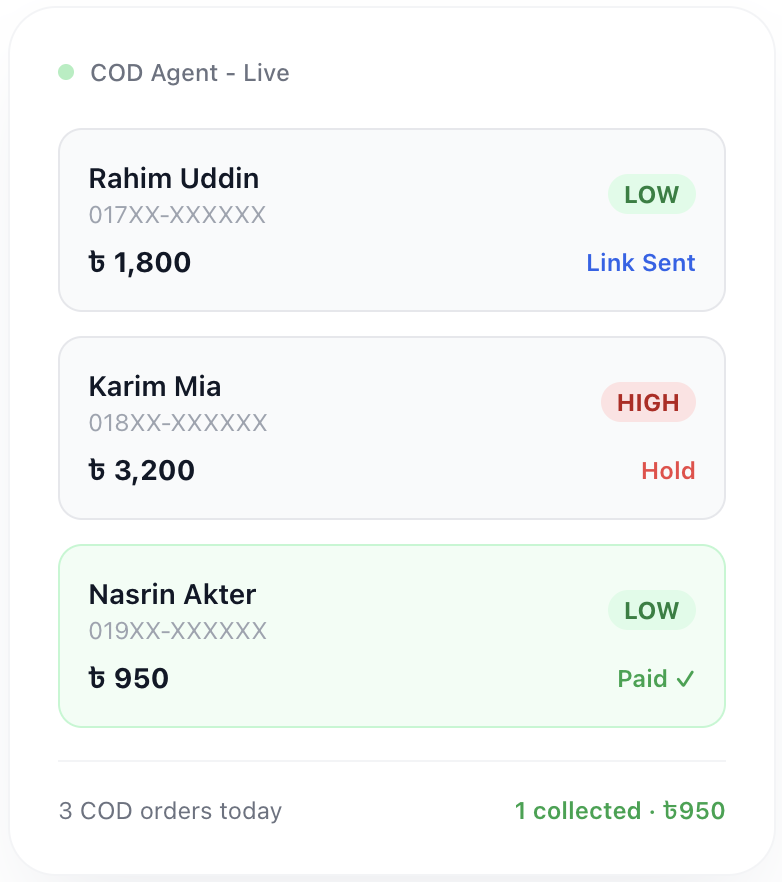Toggle the Link Sent status for Rahim Uddin
The image size is (782, 882).
point(641,262)
